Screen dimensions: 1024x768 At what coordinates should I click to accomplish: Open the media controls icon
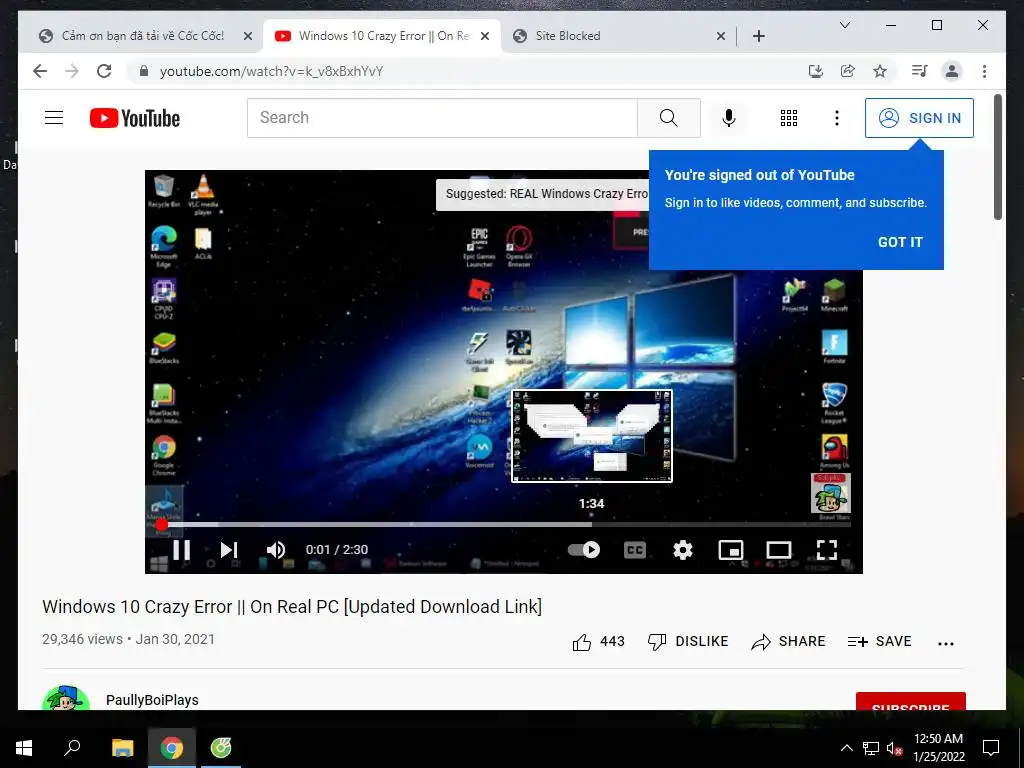[920, 71]
